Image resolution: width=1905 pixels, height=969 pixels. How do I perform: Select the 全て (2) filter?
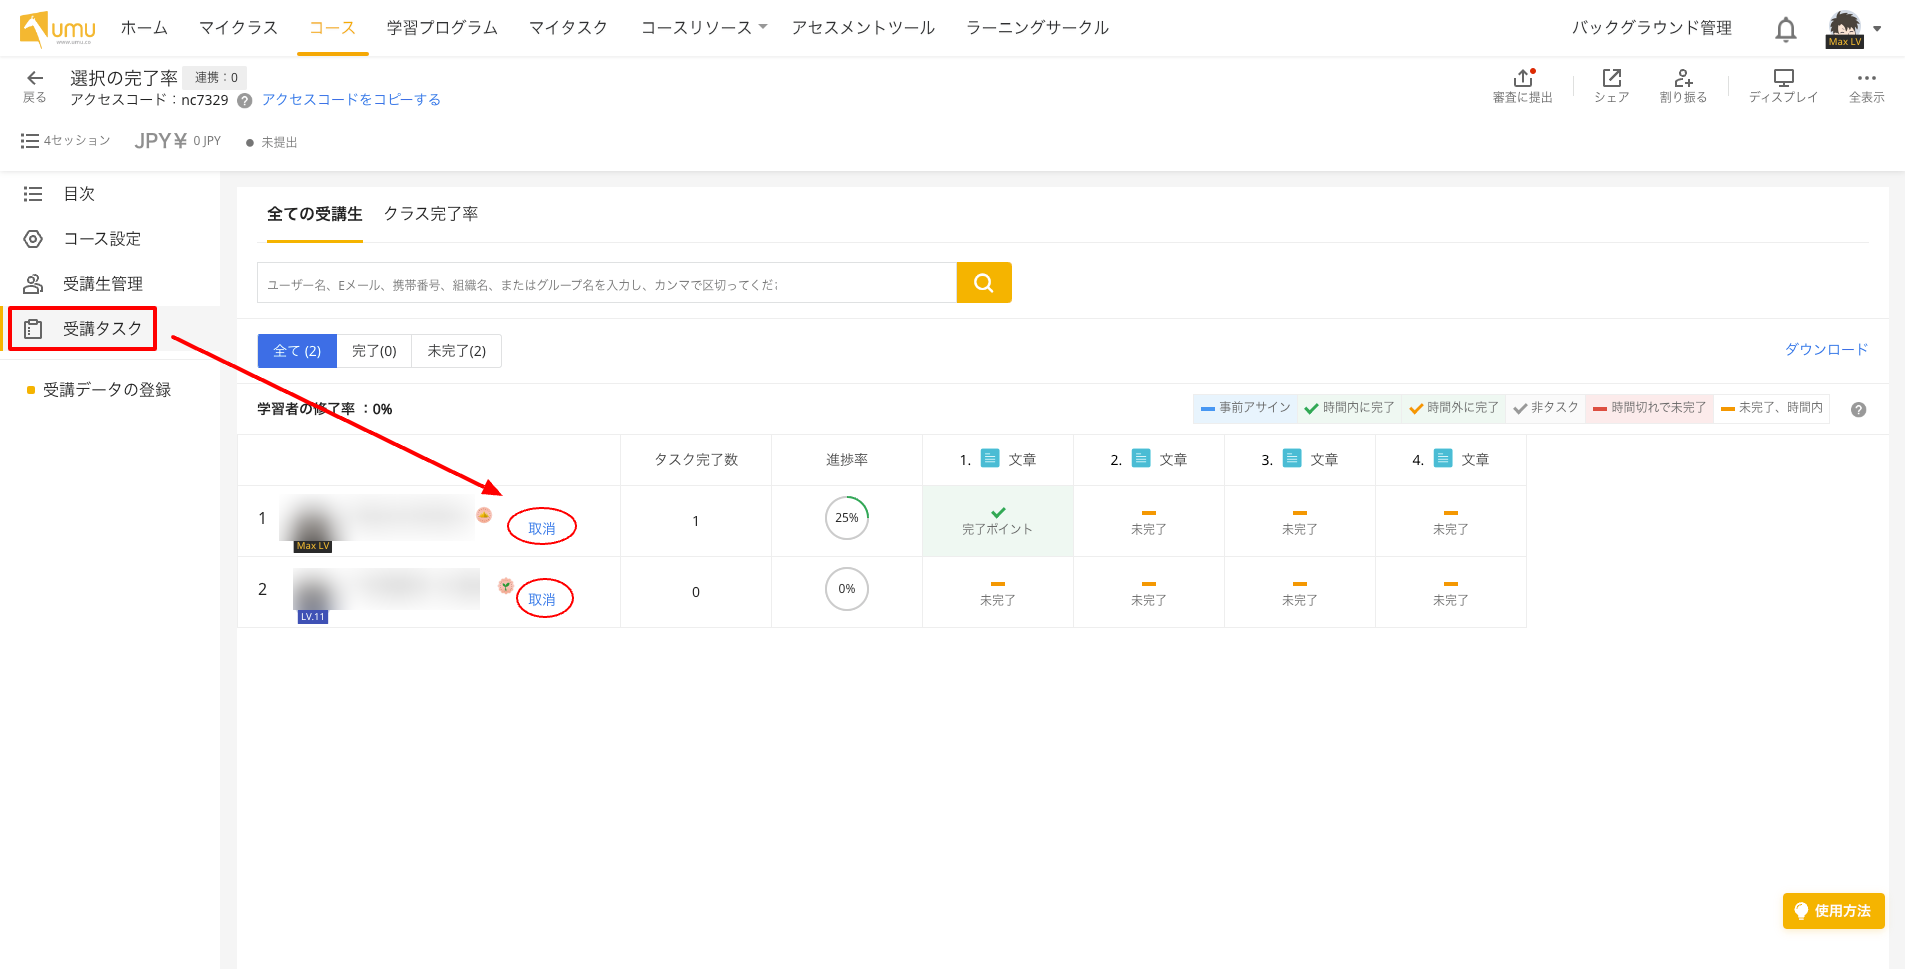click(297, 351)
